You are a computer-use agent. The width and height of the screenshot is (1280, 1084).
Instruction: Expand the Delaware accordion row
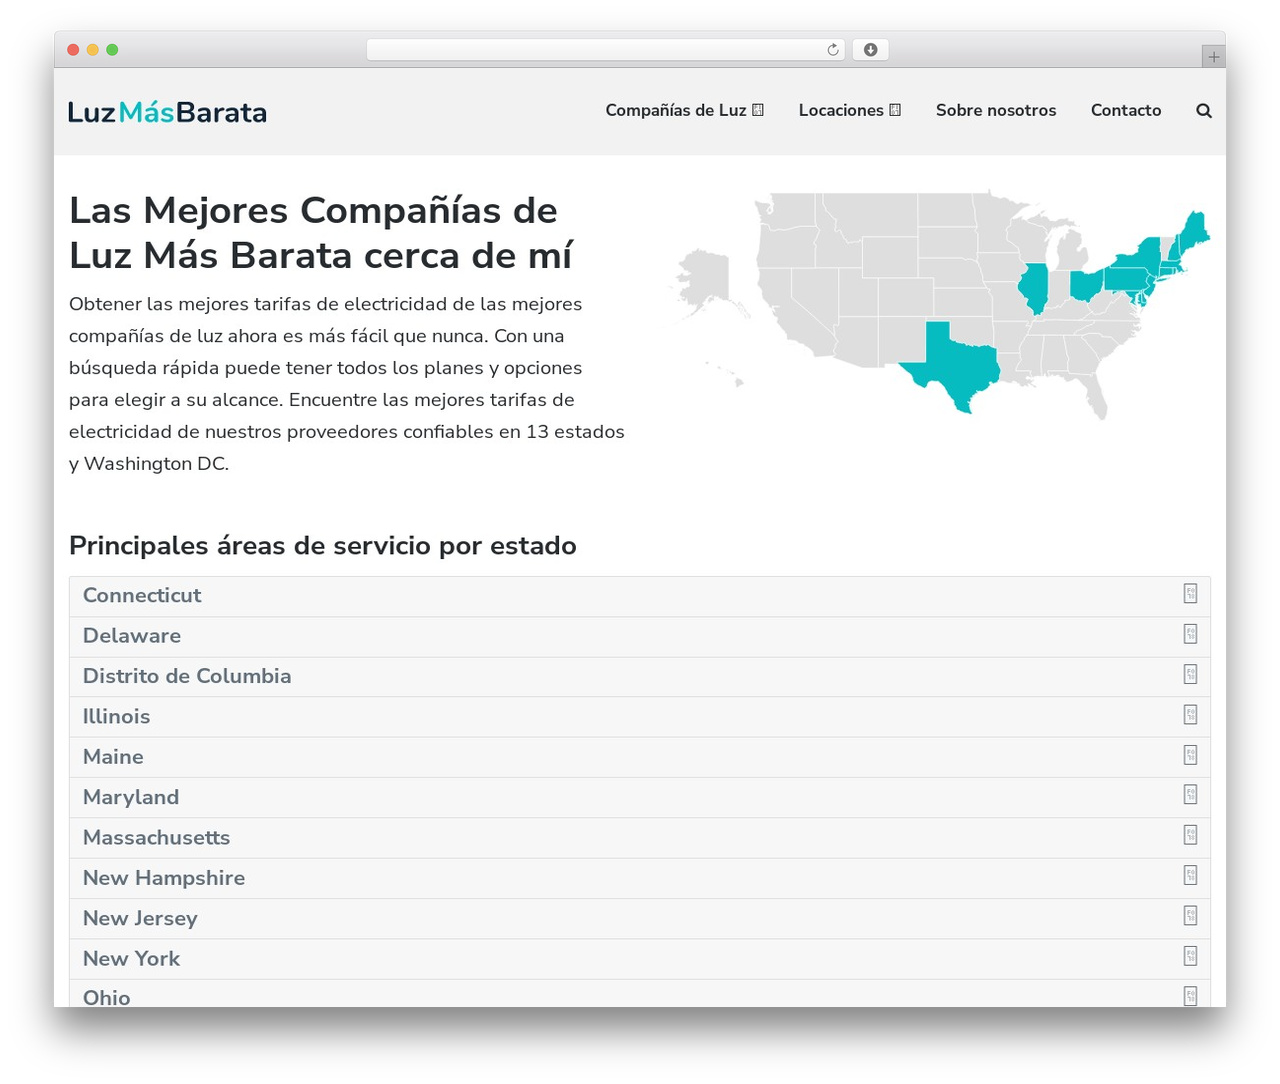click(640, 636)
